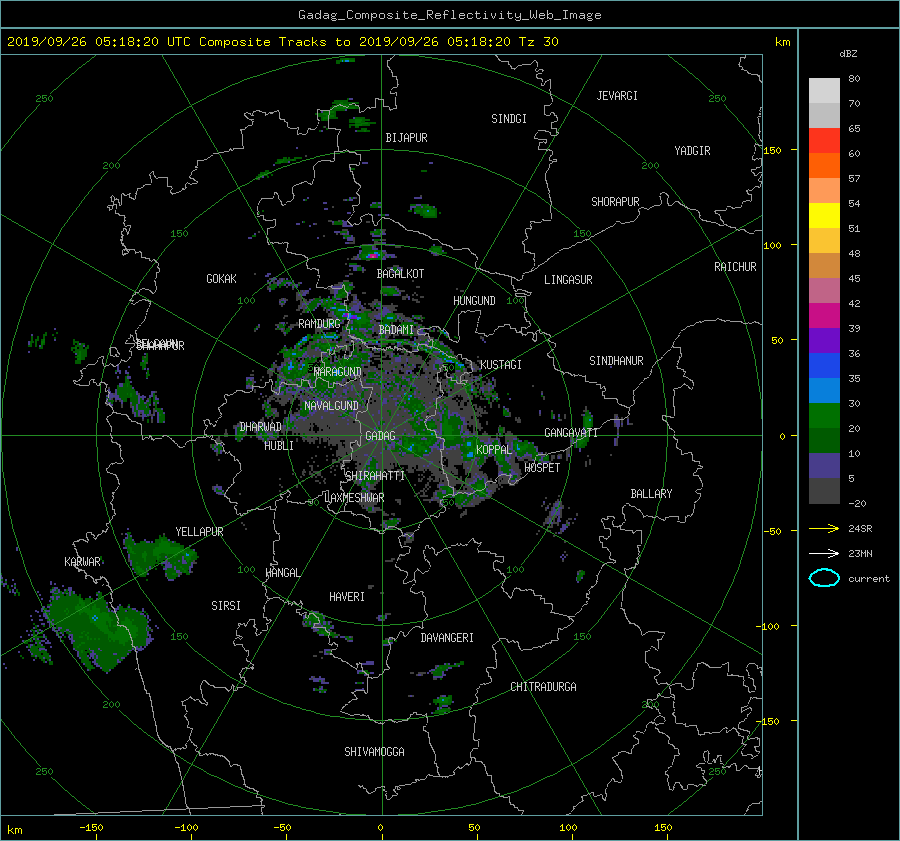This screenshot has width=900, height=841.
Task: Click the Gadag_Composite_Reflectivity_Web_Image title
Action: (x=449, y=15)
